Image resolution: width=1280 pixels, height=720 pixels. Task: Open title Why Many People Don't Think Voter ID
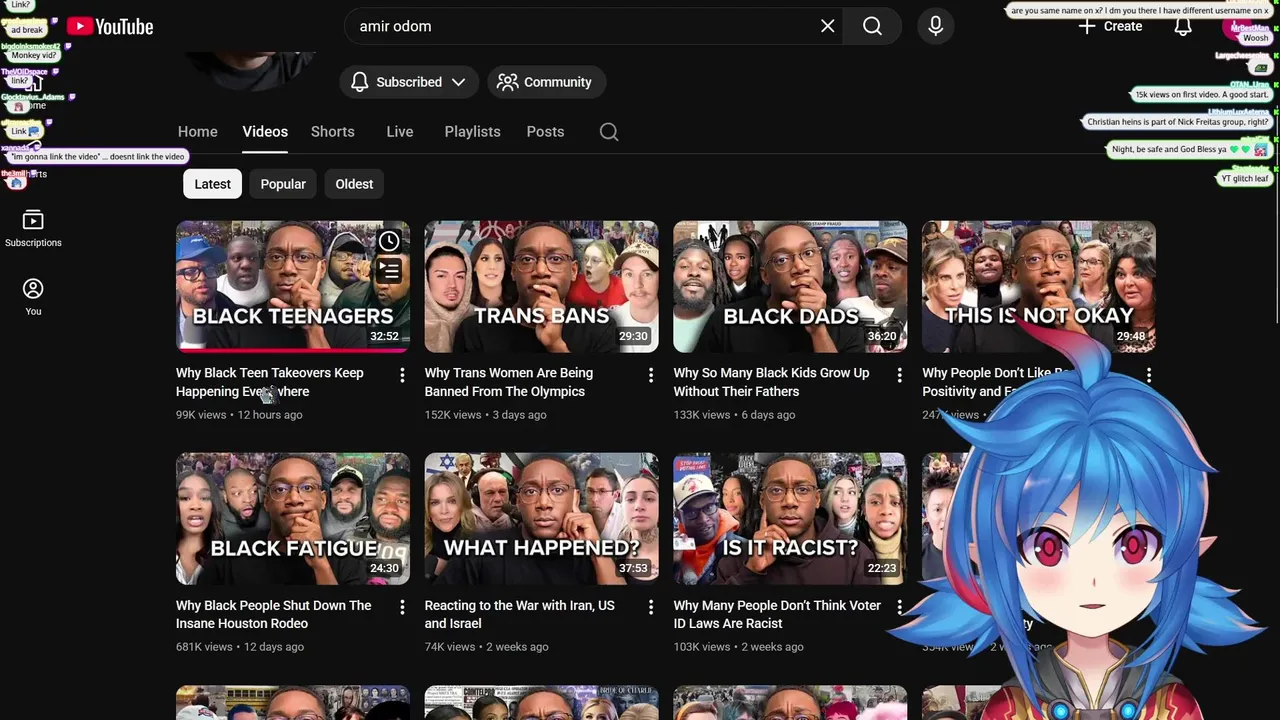pos(777,614)
